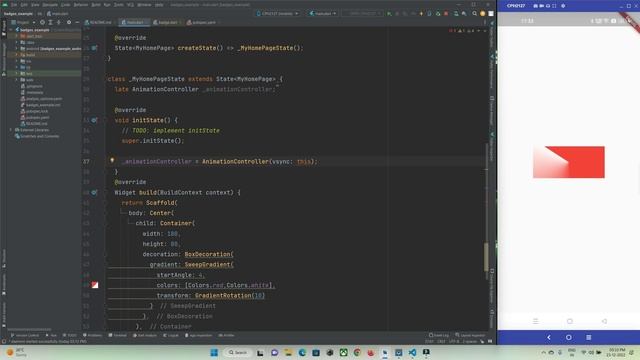
Task: Expand the android folder in project tree
Action: 16,49
